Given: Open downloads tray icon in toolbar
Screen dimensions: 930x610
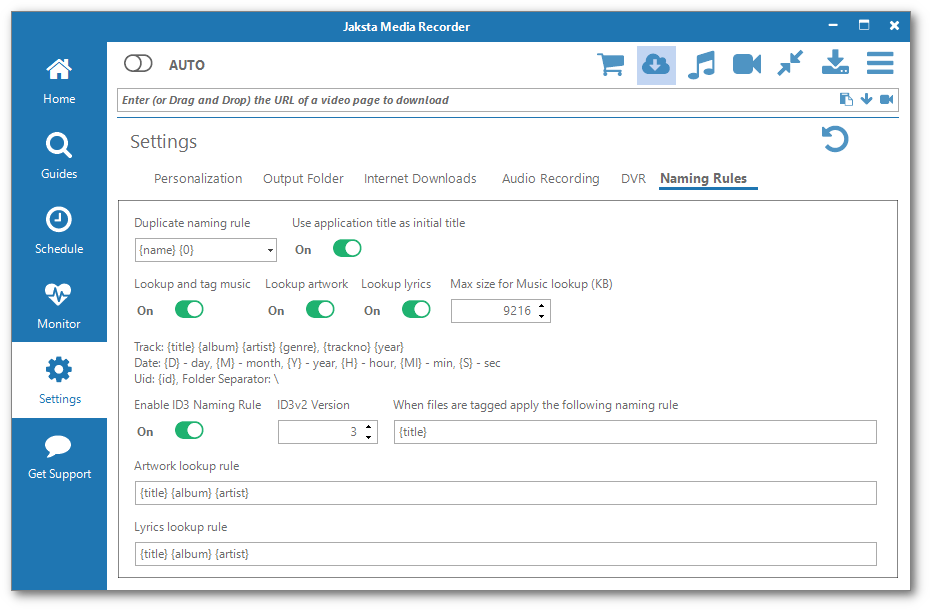Looking at the screenshot, I should (835, 62).
